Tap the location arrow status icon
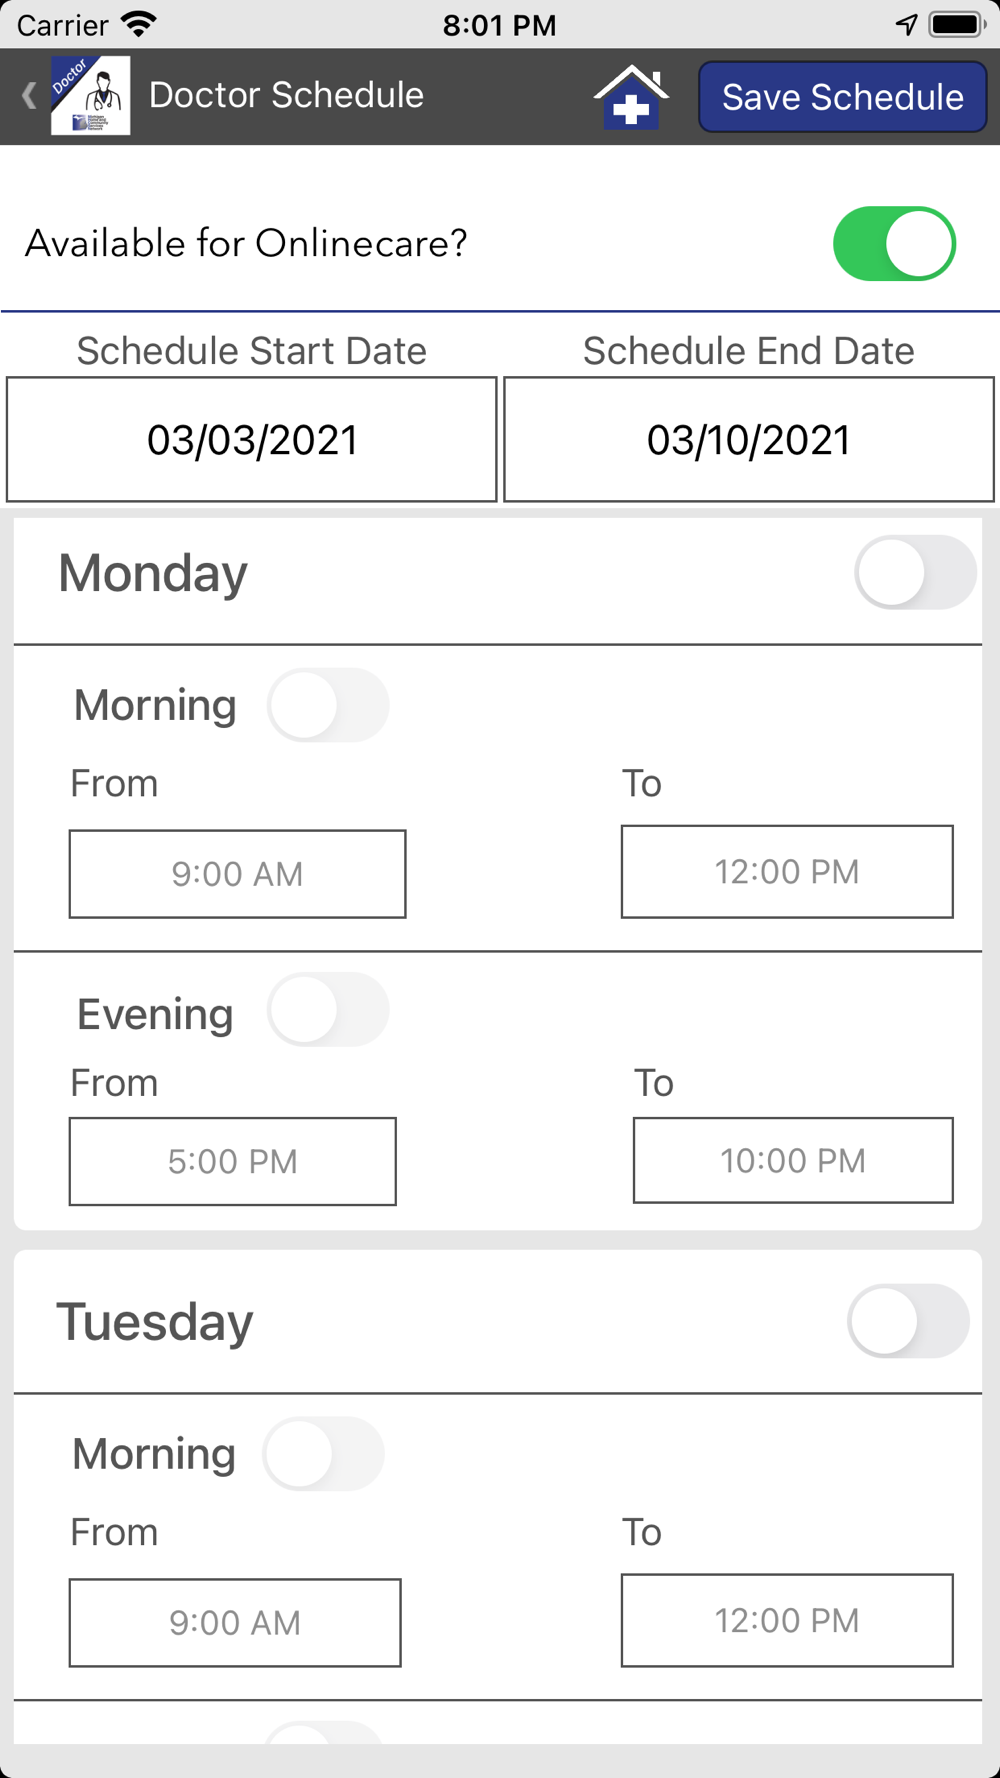The height and width of the screenshot is (1778, 1000). (x=906, y=24)
